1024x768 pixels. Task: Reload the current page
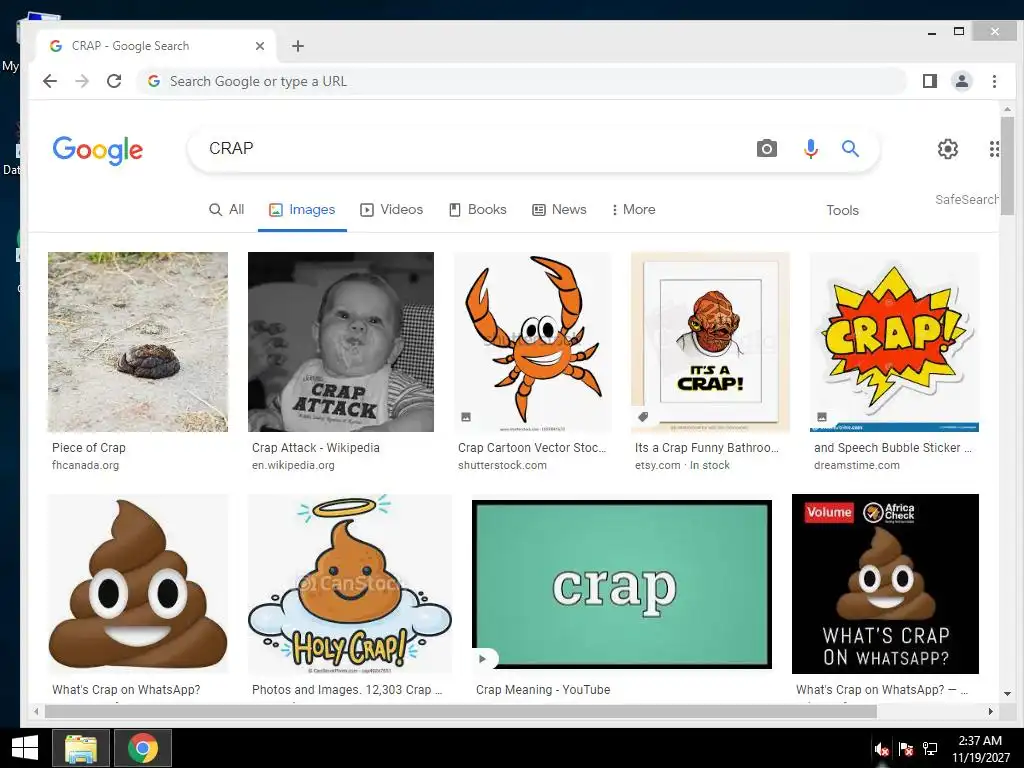click(114, 81)
